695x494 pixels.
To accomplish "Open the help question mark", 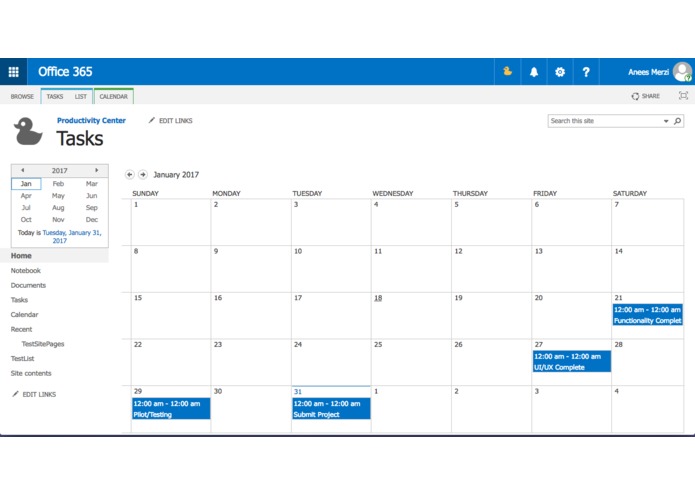I will click(x=586, y=72).
